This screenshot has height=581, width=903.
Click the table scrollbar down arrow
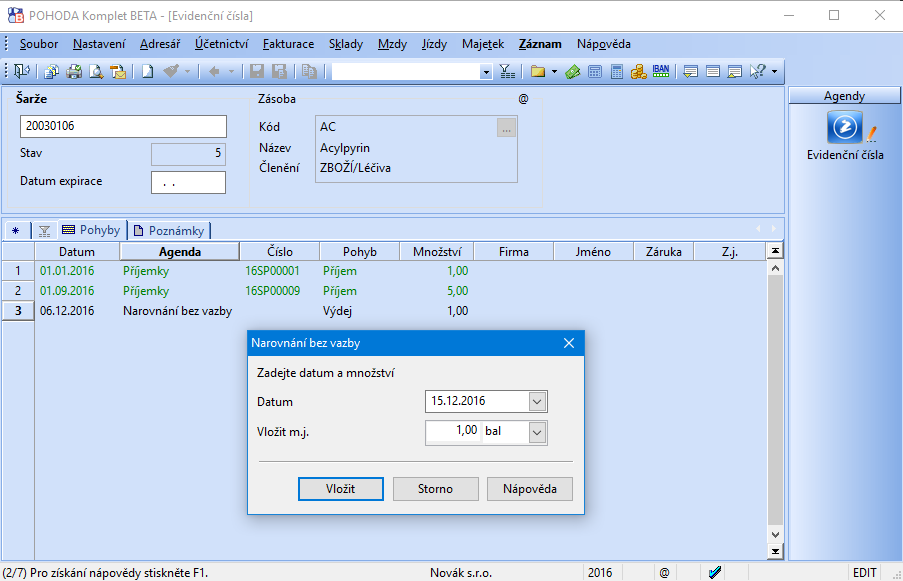[775, 535]
